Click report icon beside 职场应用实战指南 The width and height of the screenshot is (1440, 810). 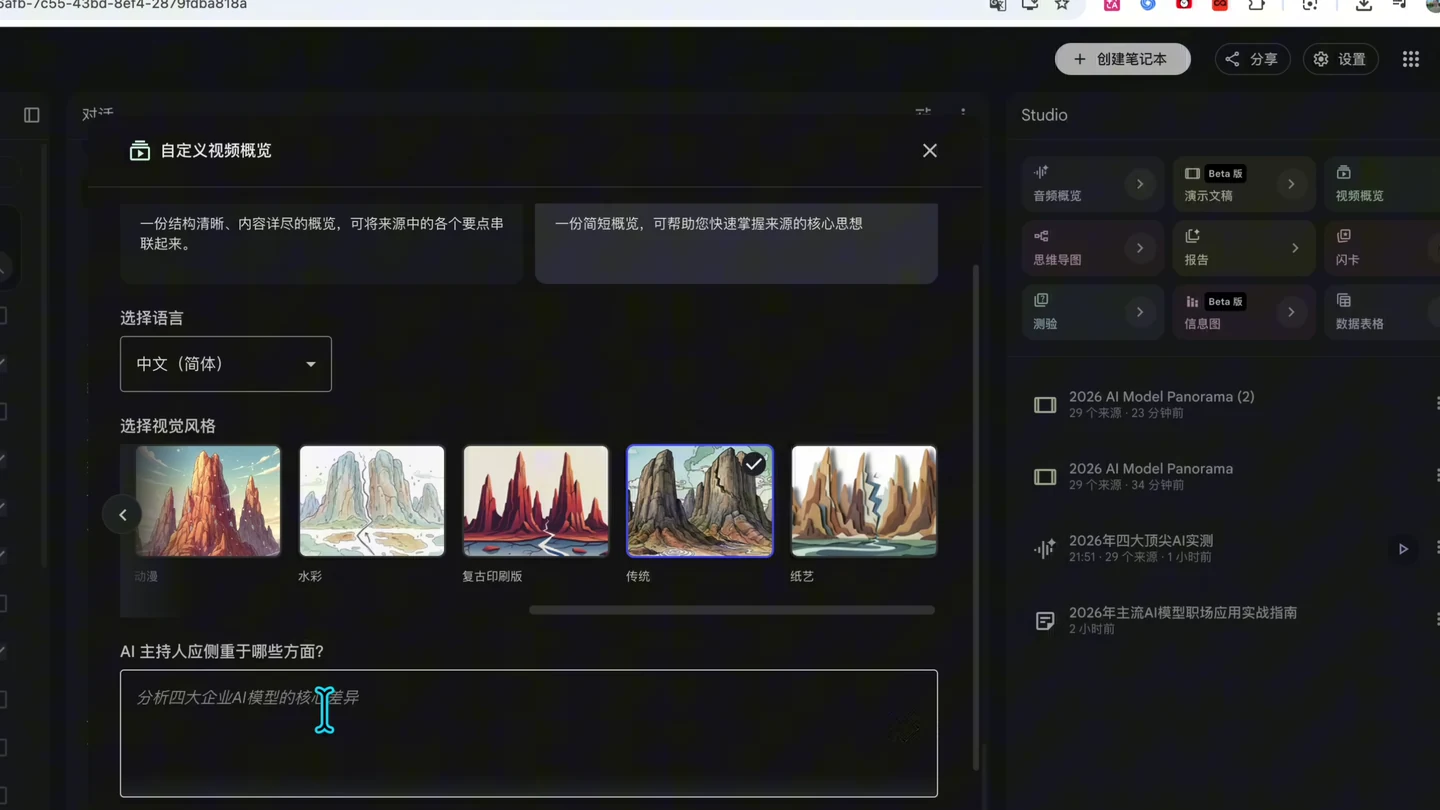(x=1045, y=621)
